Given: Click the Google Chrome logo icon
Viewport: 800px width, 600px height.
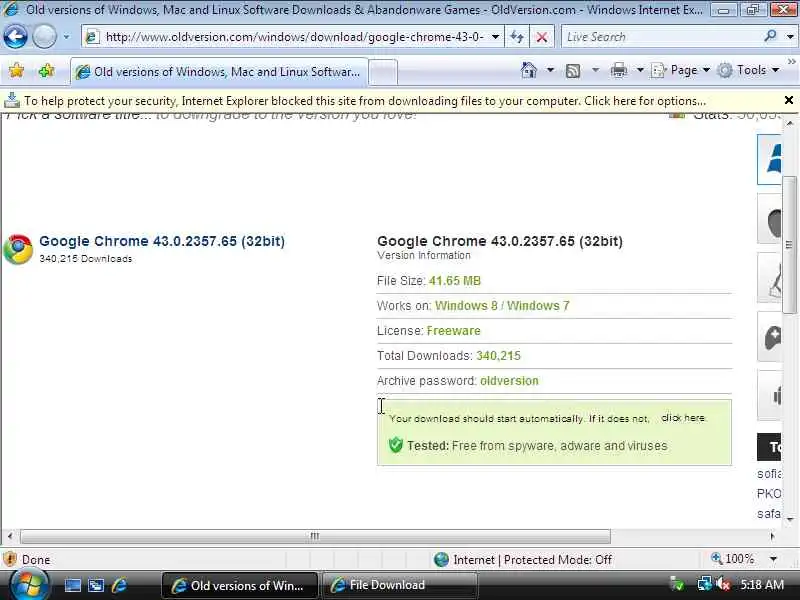Looking at the screenshot, I should 18,249.
